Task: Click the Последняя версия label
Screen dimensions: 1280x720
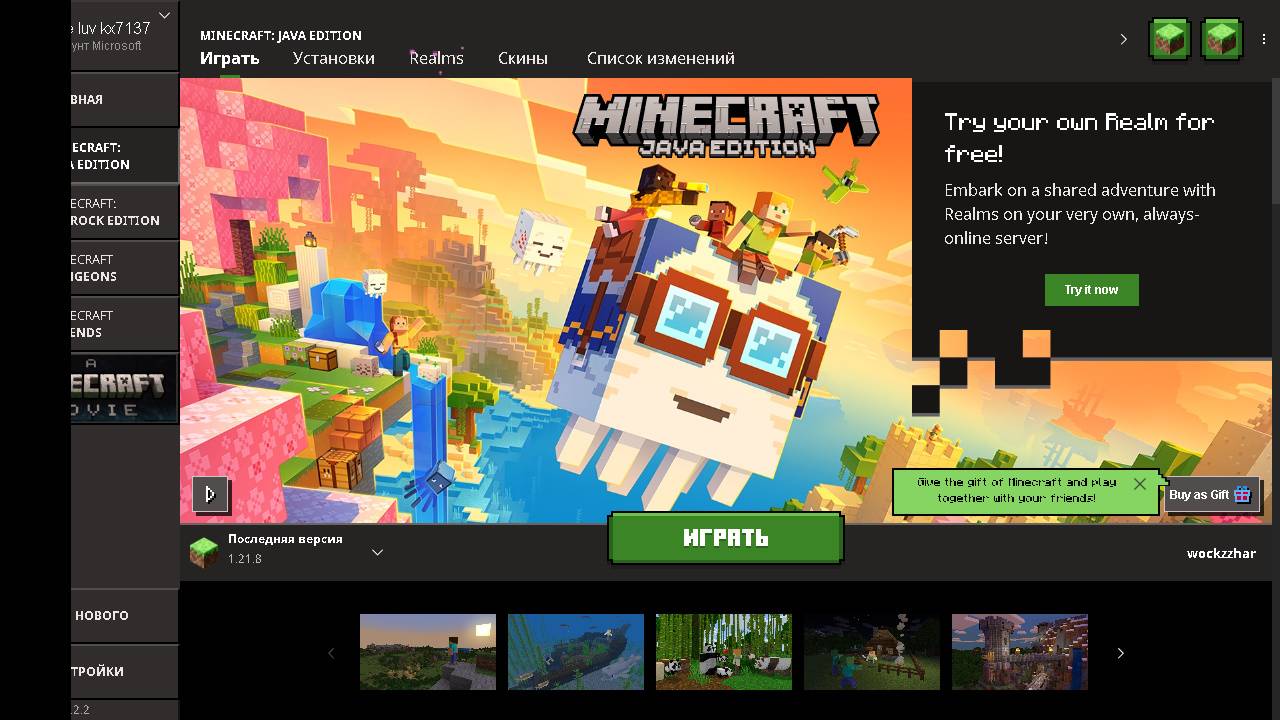Action: [x=285, y=539]
